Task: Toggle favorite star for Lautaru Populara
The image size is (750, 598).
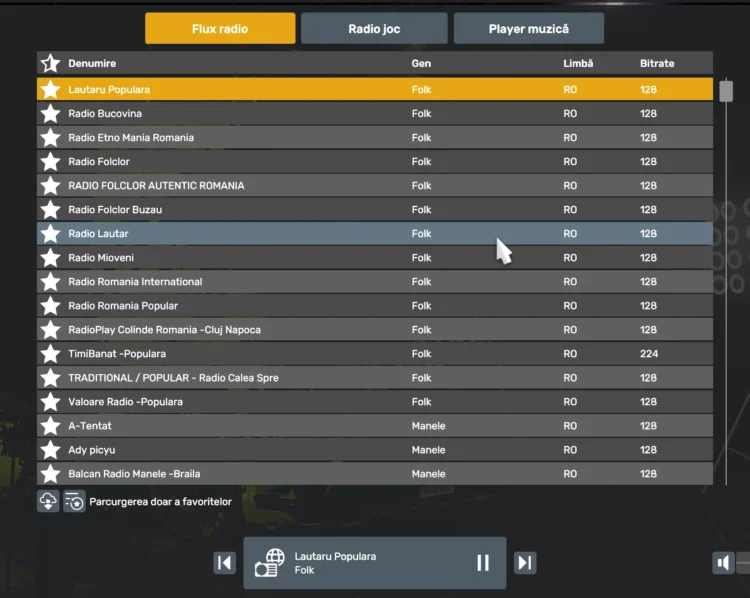Action: point(50,89)
